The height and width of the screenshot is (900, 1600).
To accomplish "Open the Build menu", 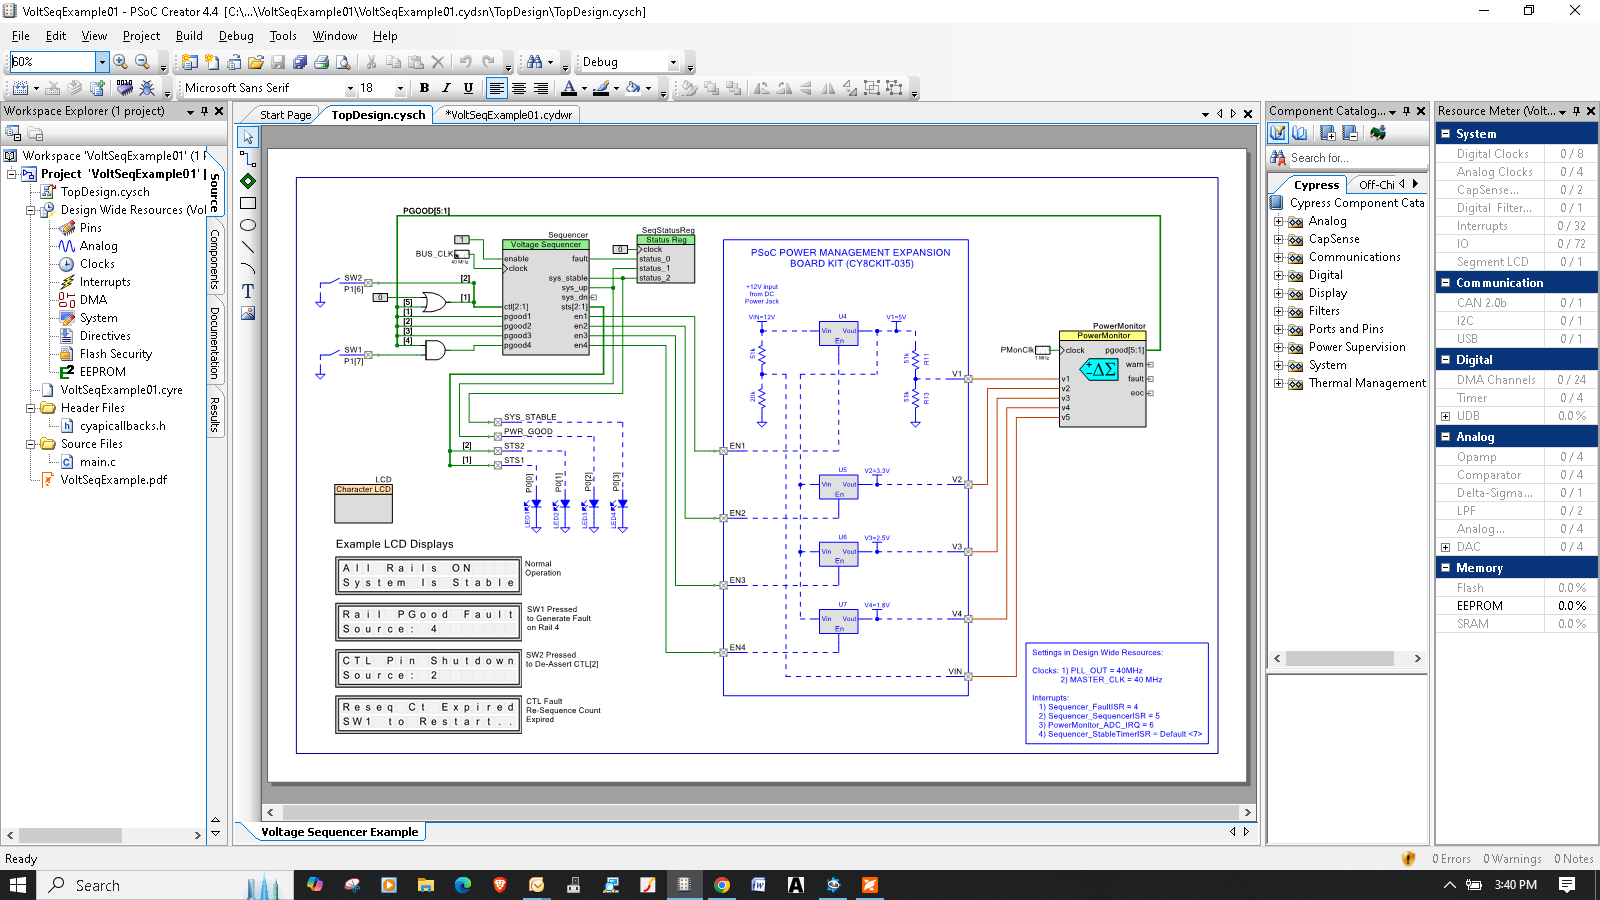I will tap(189, 36).
